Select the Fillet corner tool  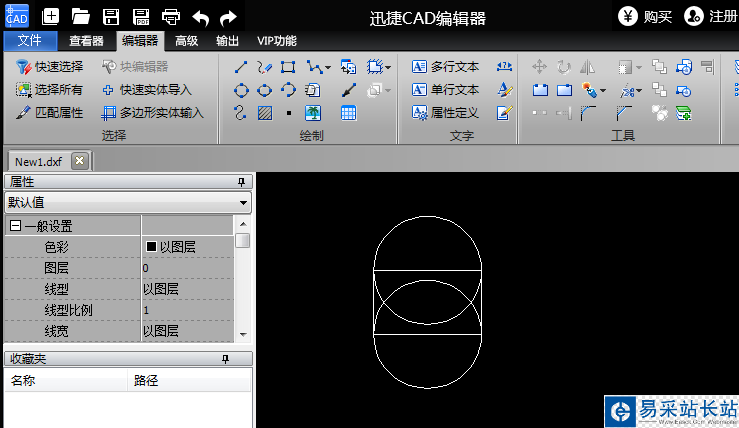tap(588, 113)
